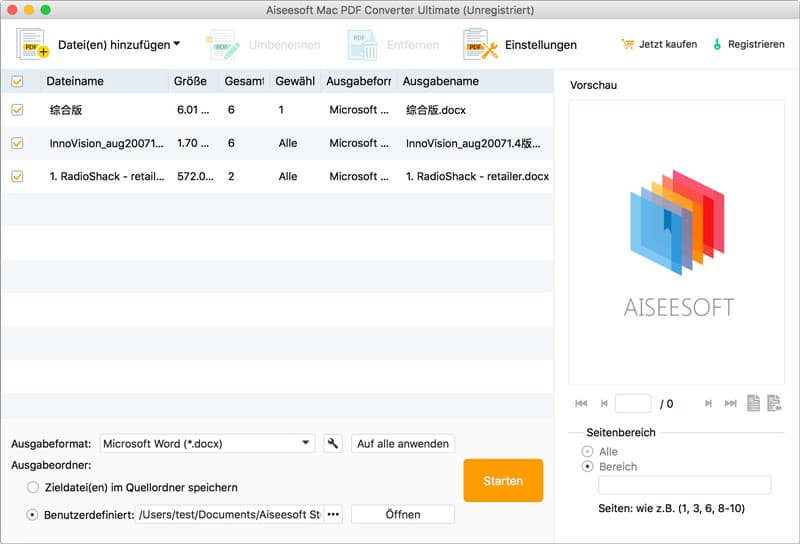Image resolution: width=800 pixels, height=544 pixels.
Task: Click size value 572.0...
Action: point(195,176)
